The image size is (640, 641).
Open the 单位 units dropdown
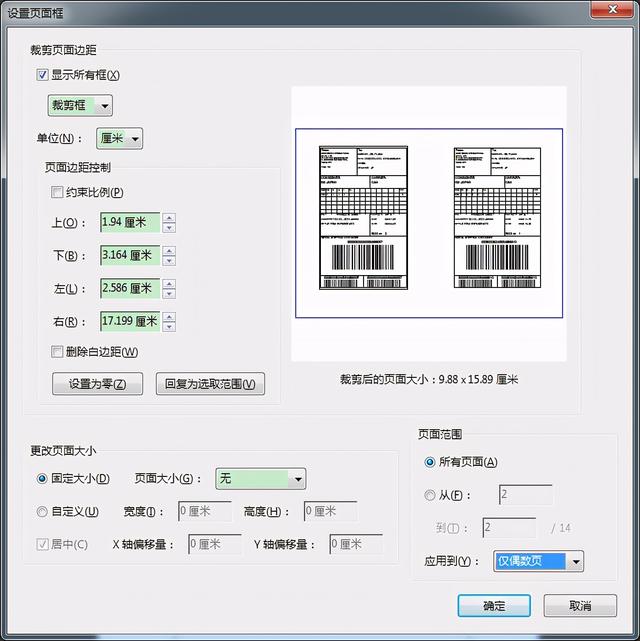pos(119,139)
